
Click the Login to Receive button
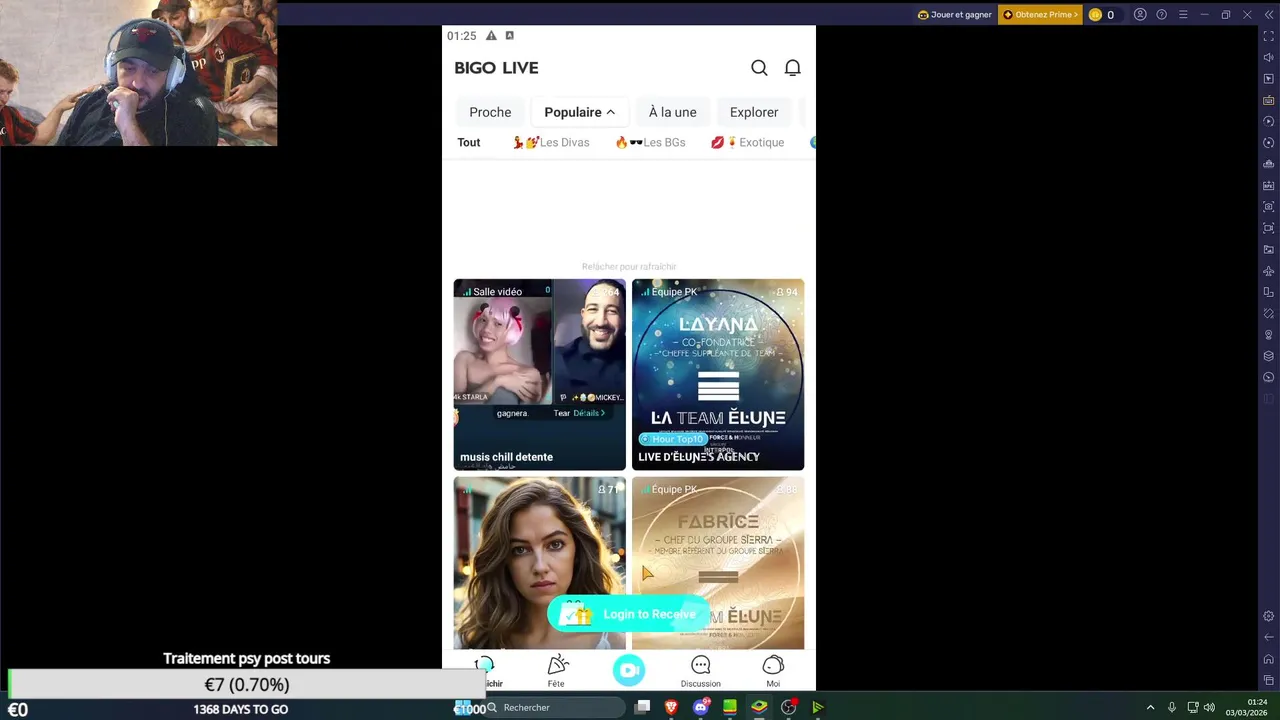(629, 614)
